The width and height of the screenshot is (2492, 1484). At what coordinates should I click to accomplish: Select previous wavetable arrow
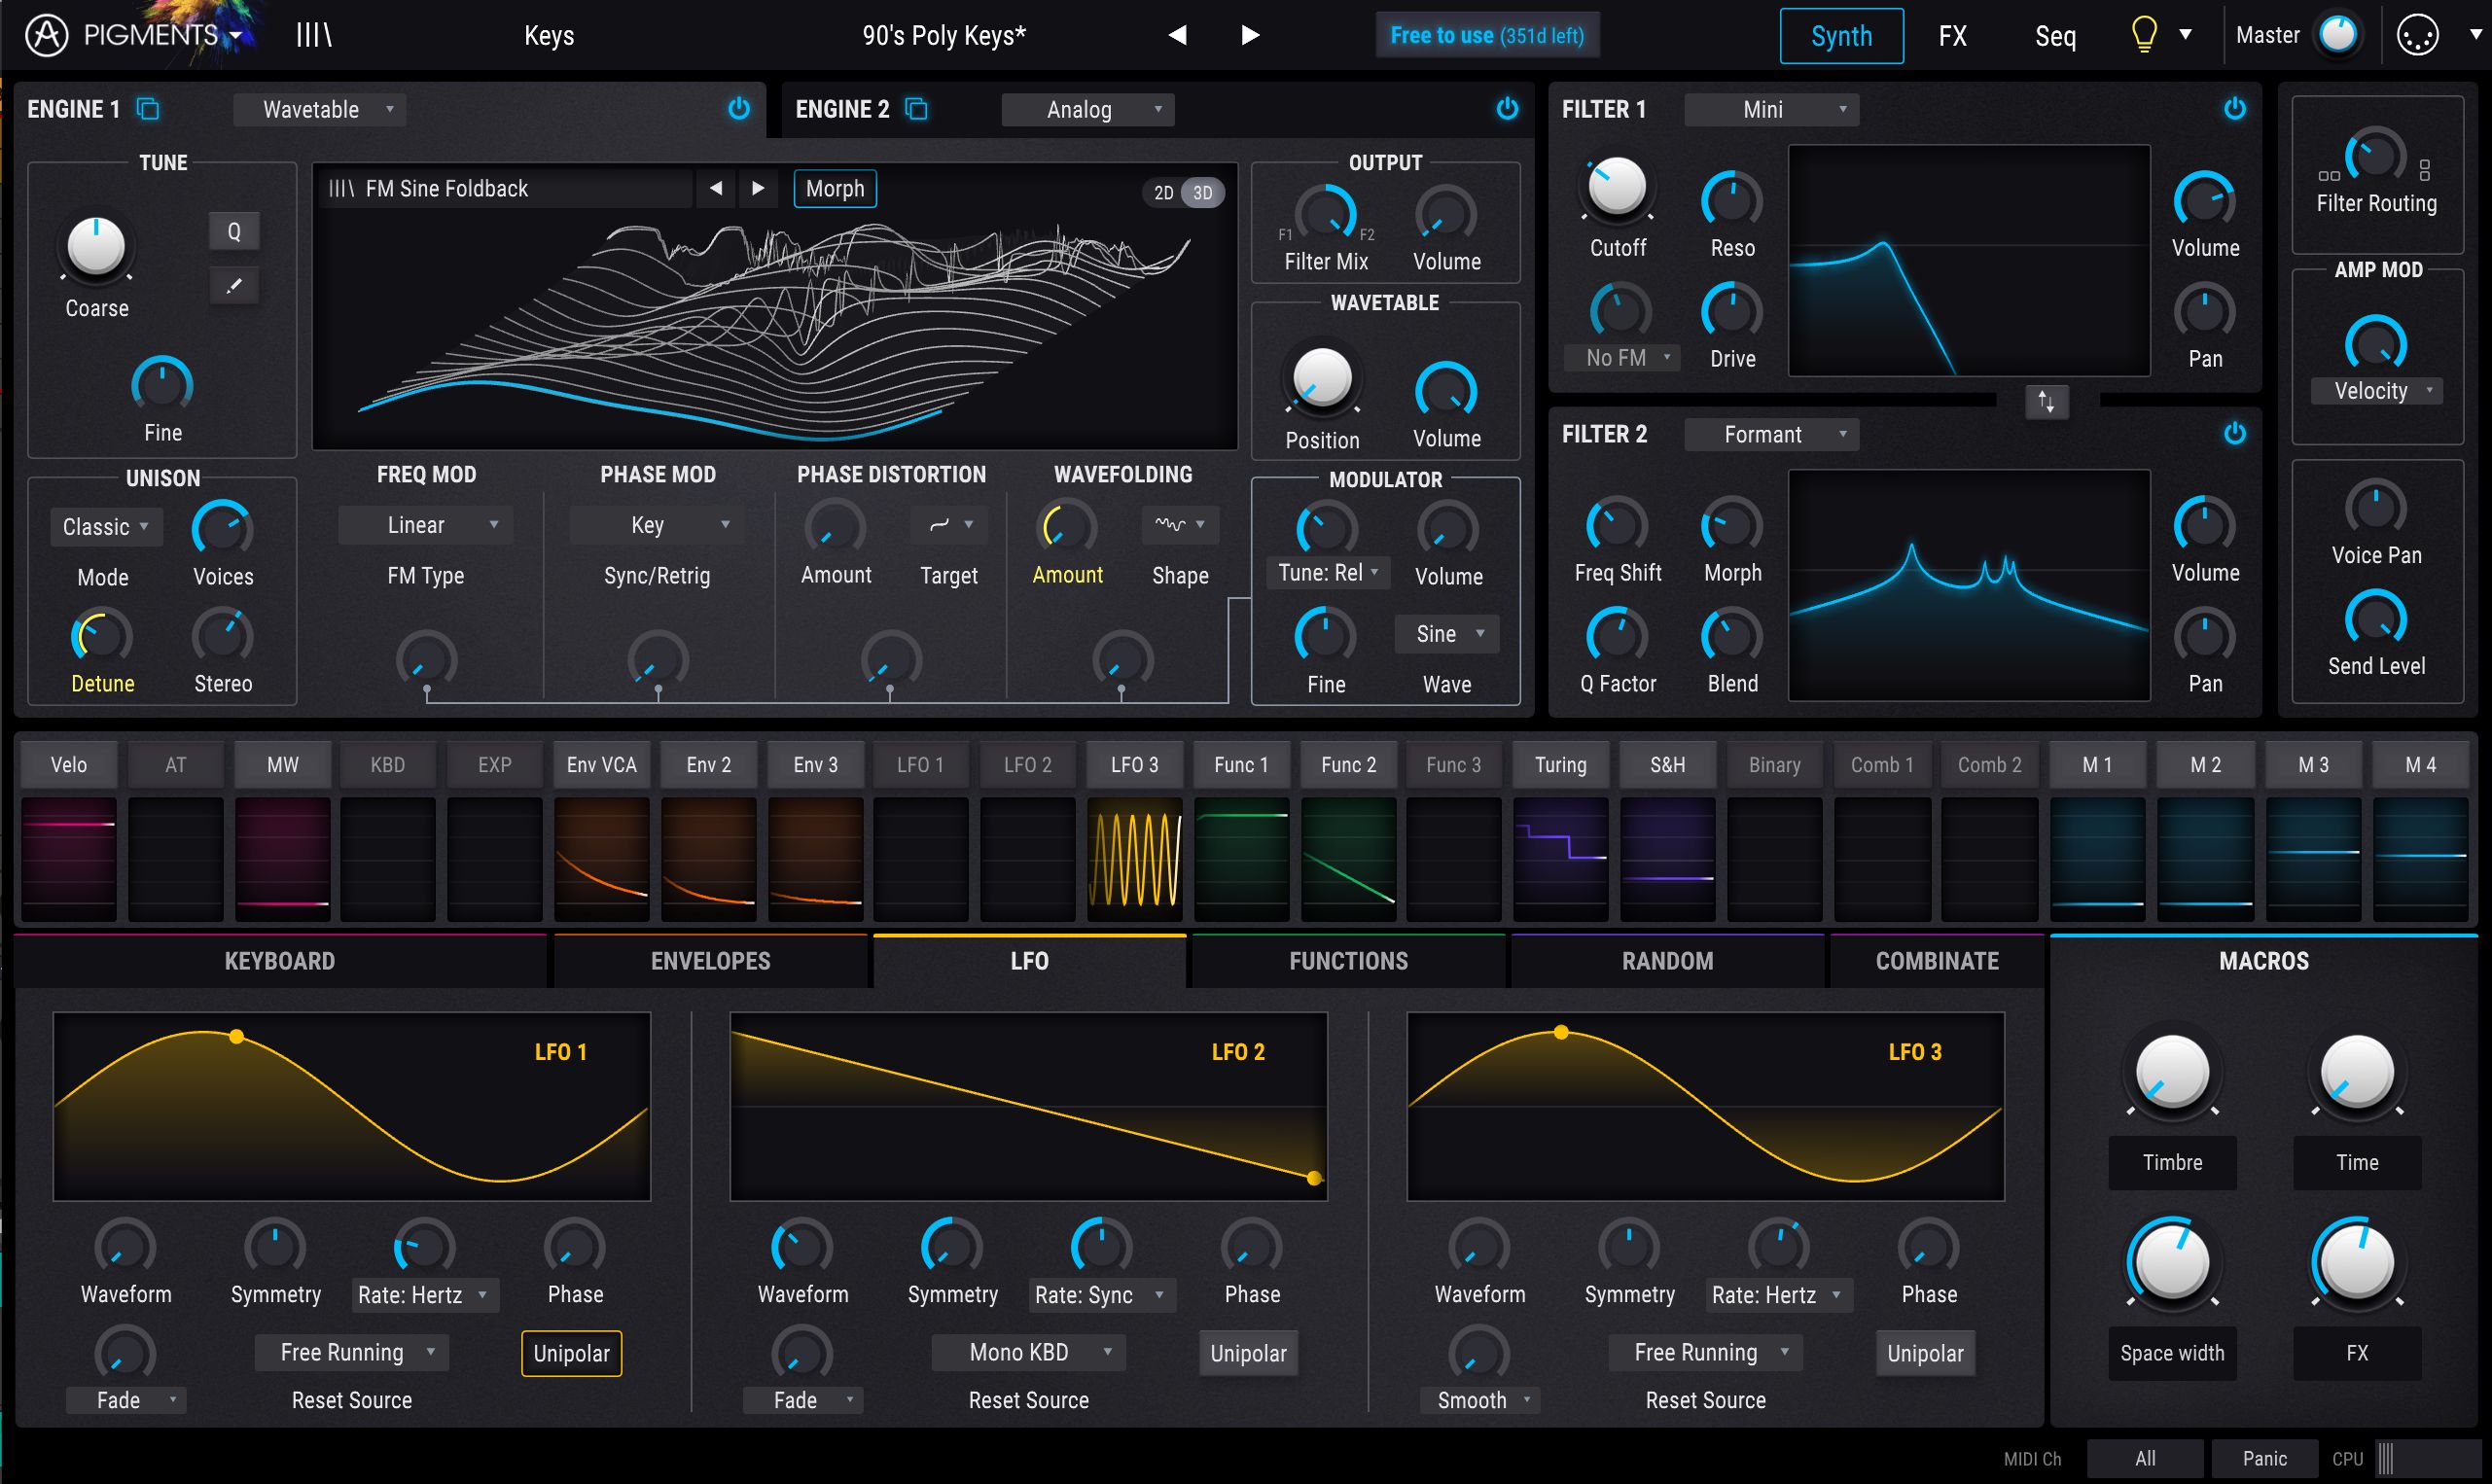[x=716, y=188]
